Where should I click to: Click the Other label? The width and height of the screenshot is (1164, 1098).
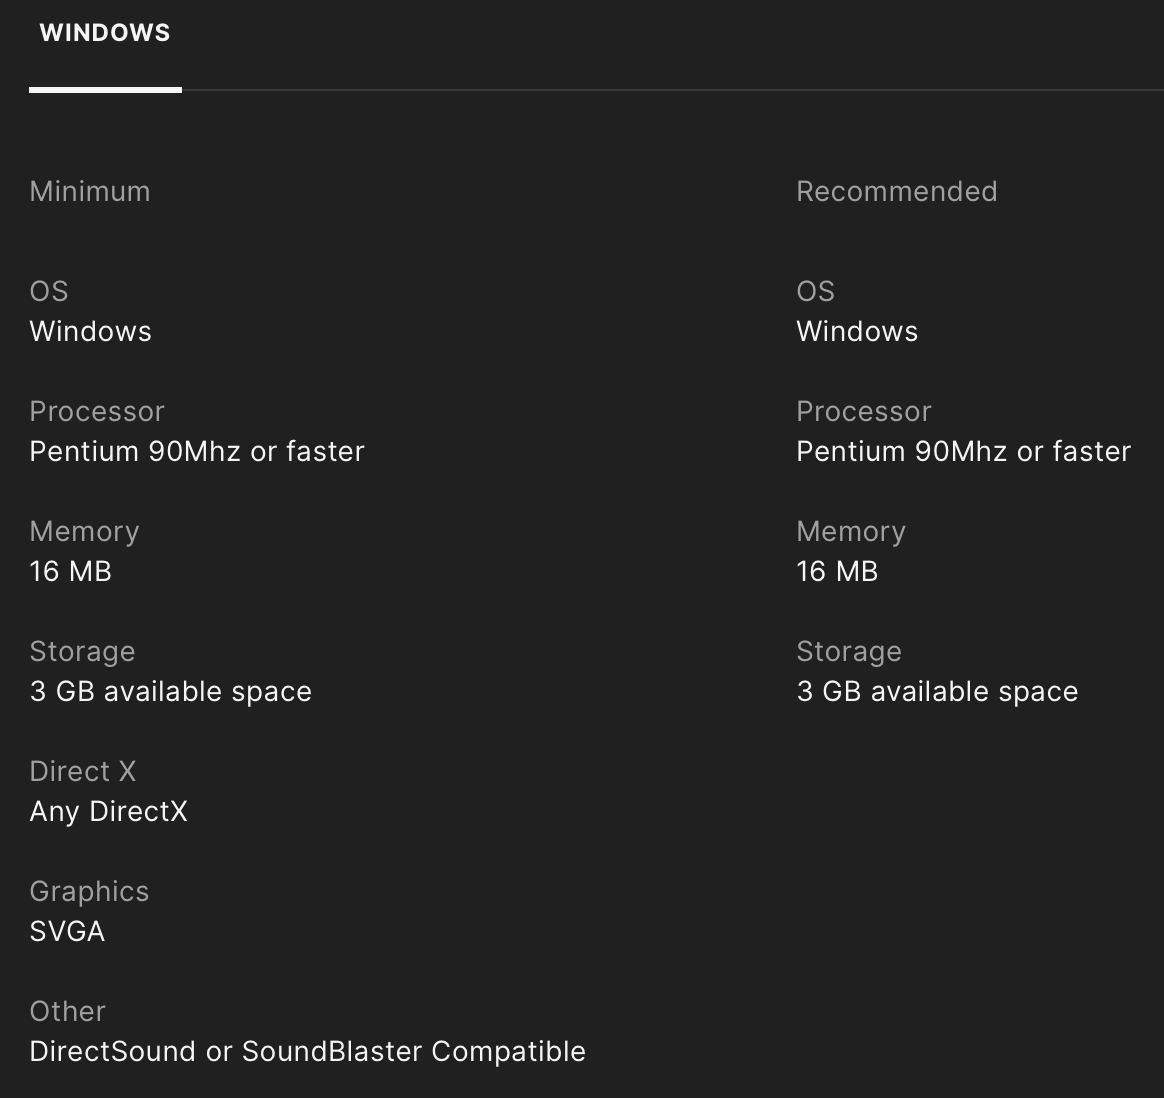(x=67, y=1011)
